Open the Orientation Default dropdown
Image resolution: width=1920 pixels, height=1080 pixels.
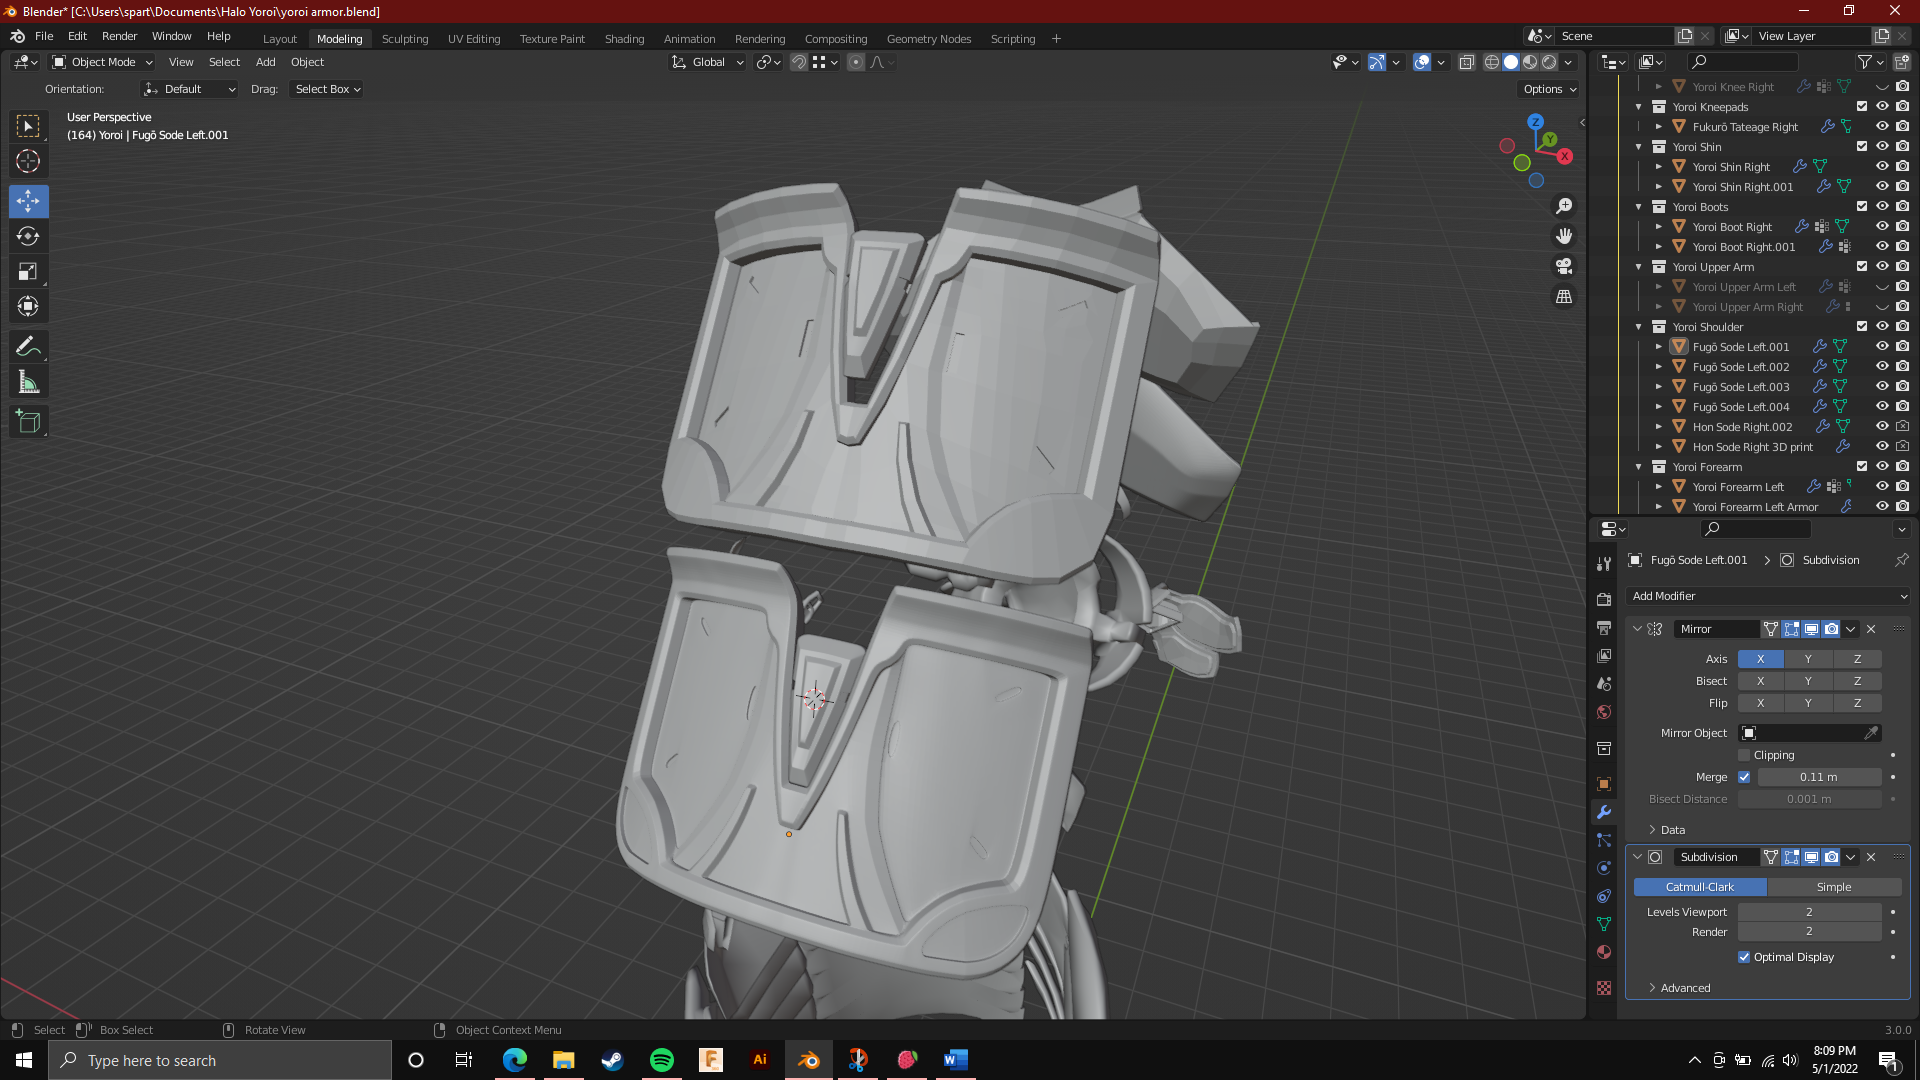[x=189, y=89]
